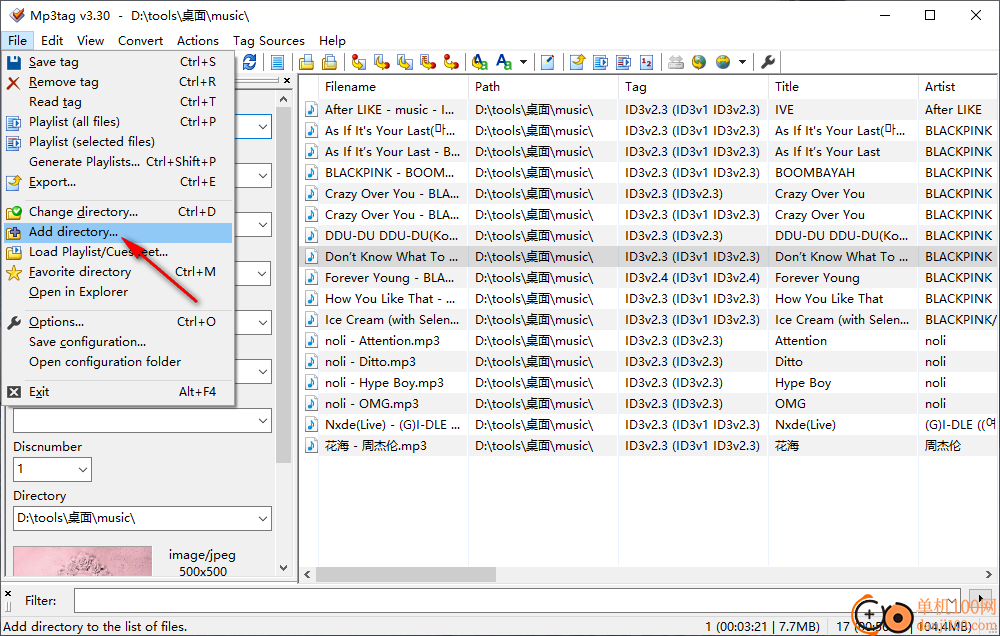Open the Edit menu
The width and height of the screenshot is (1000, 636).
[52, 41]
